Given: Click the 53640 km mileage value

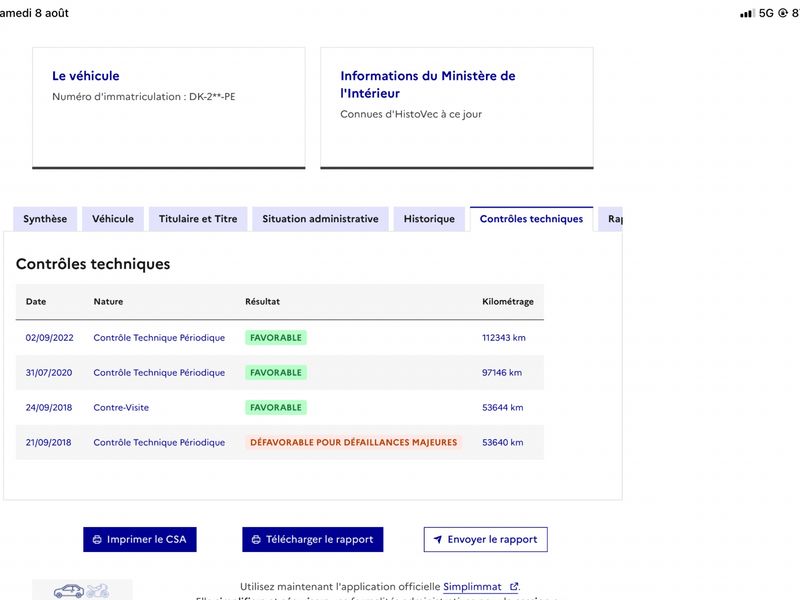Looking at the screenshot, I should (503, 442).
